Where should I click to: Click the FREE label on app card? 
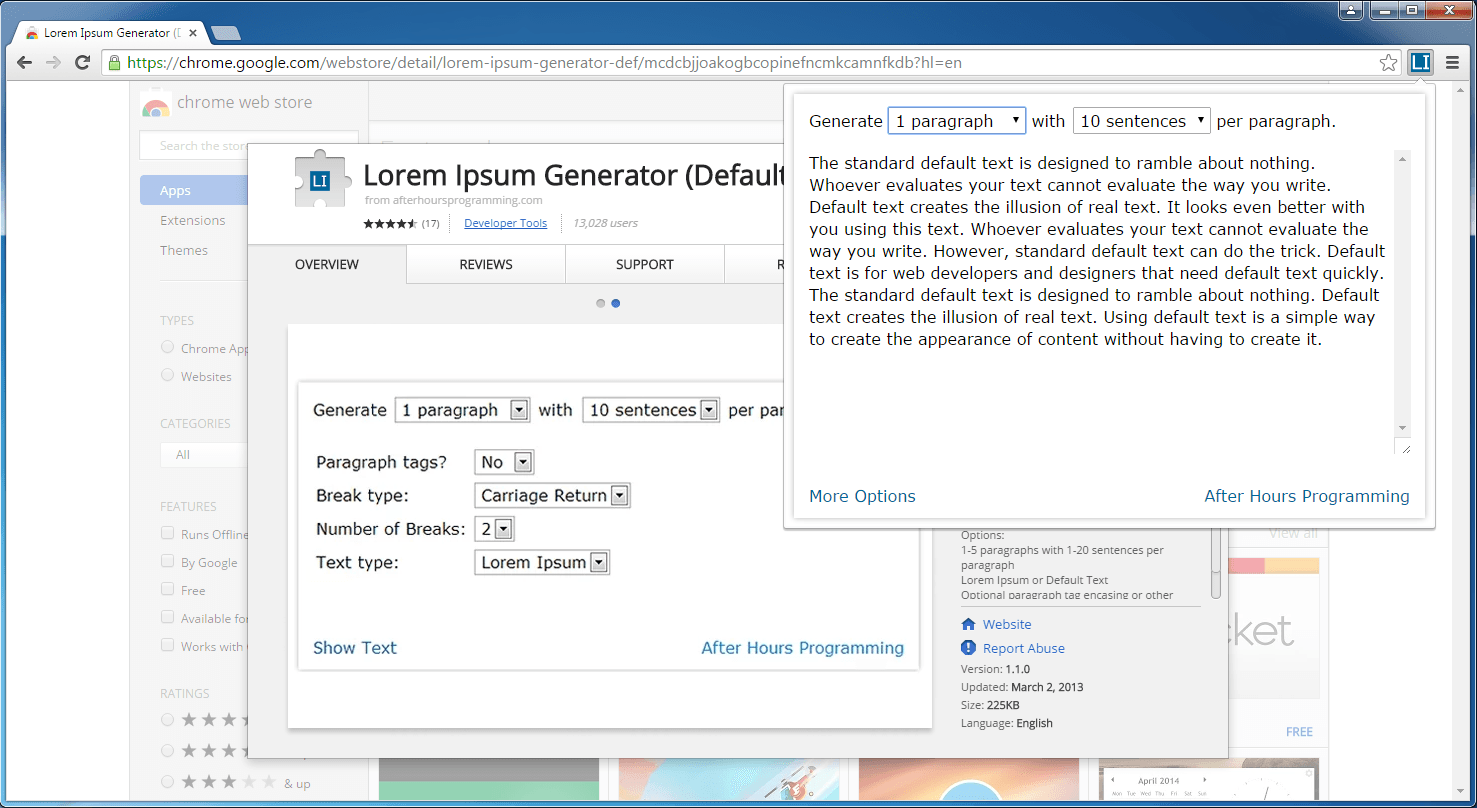coord(1299,732)
